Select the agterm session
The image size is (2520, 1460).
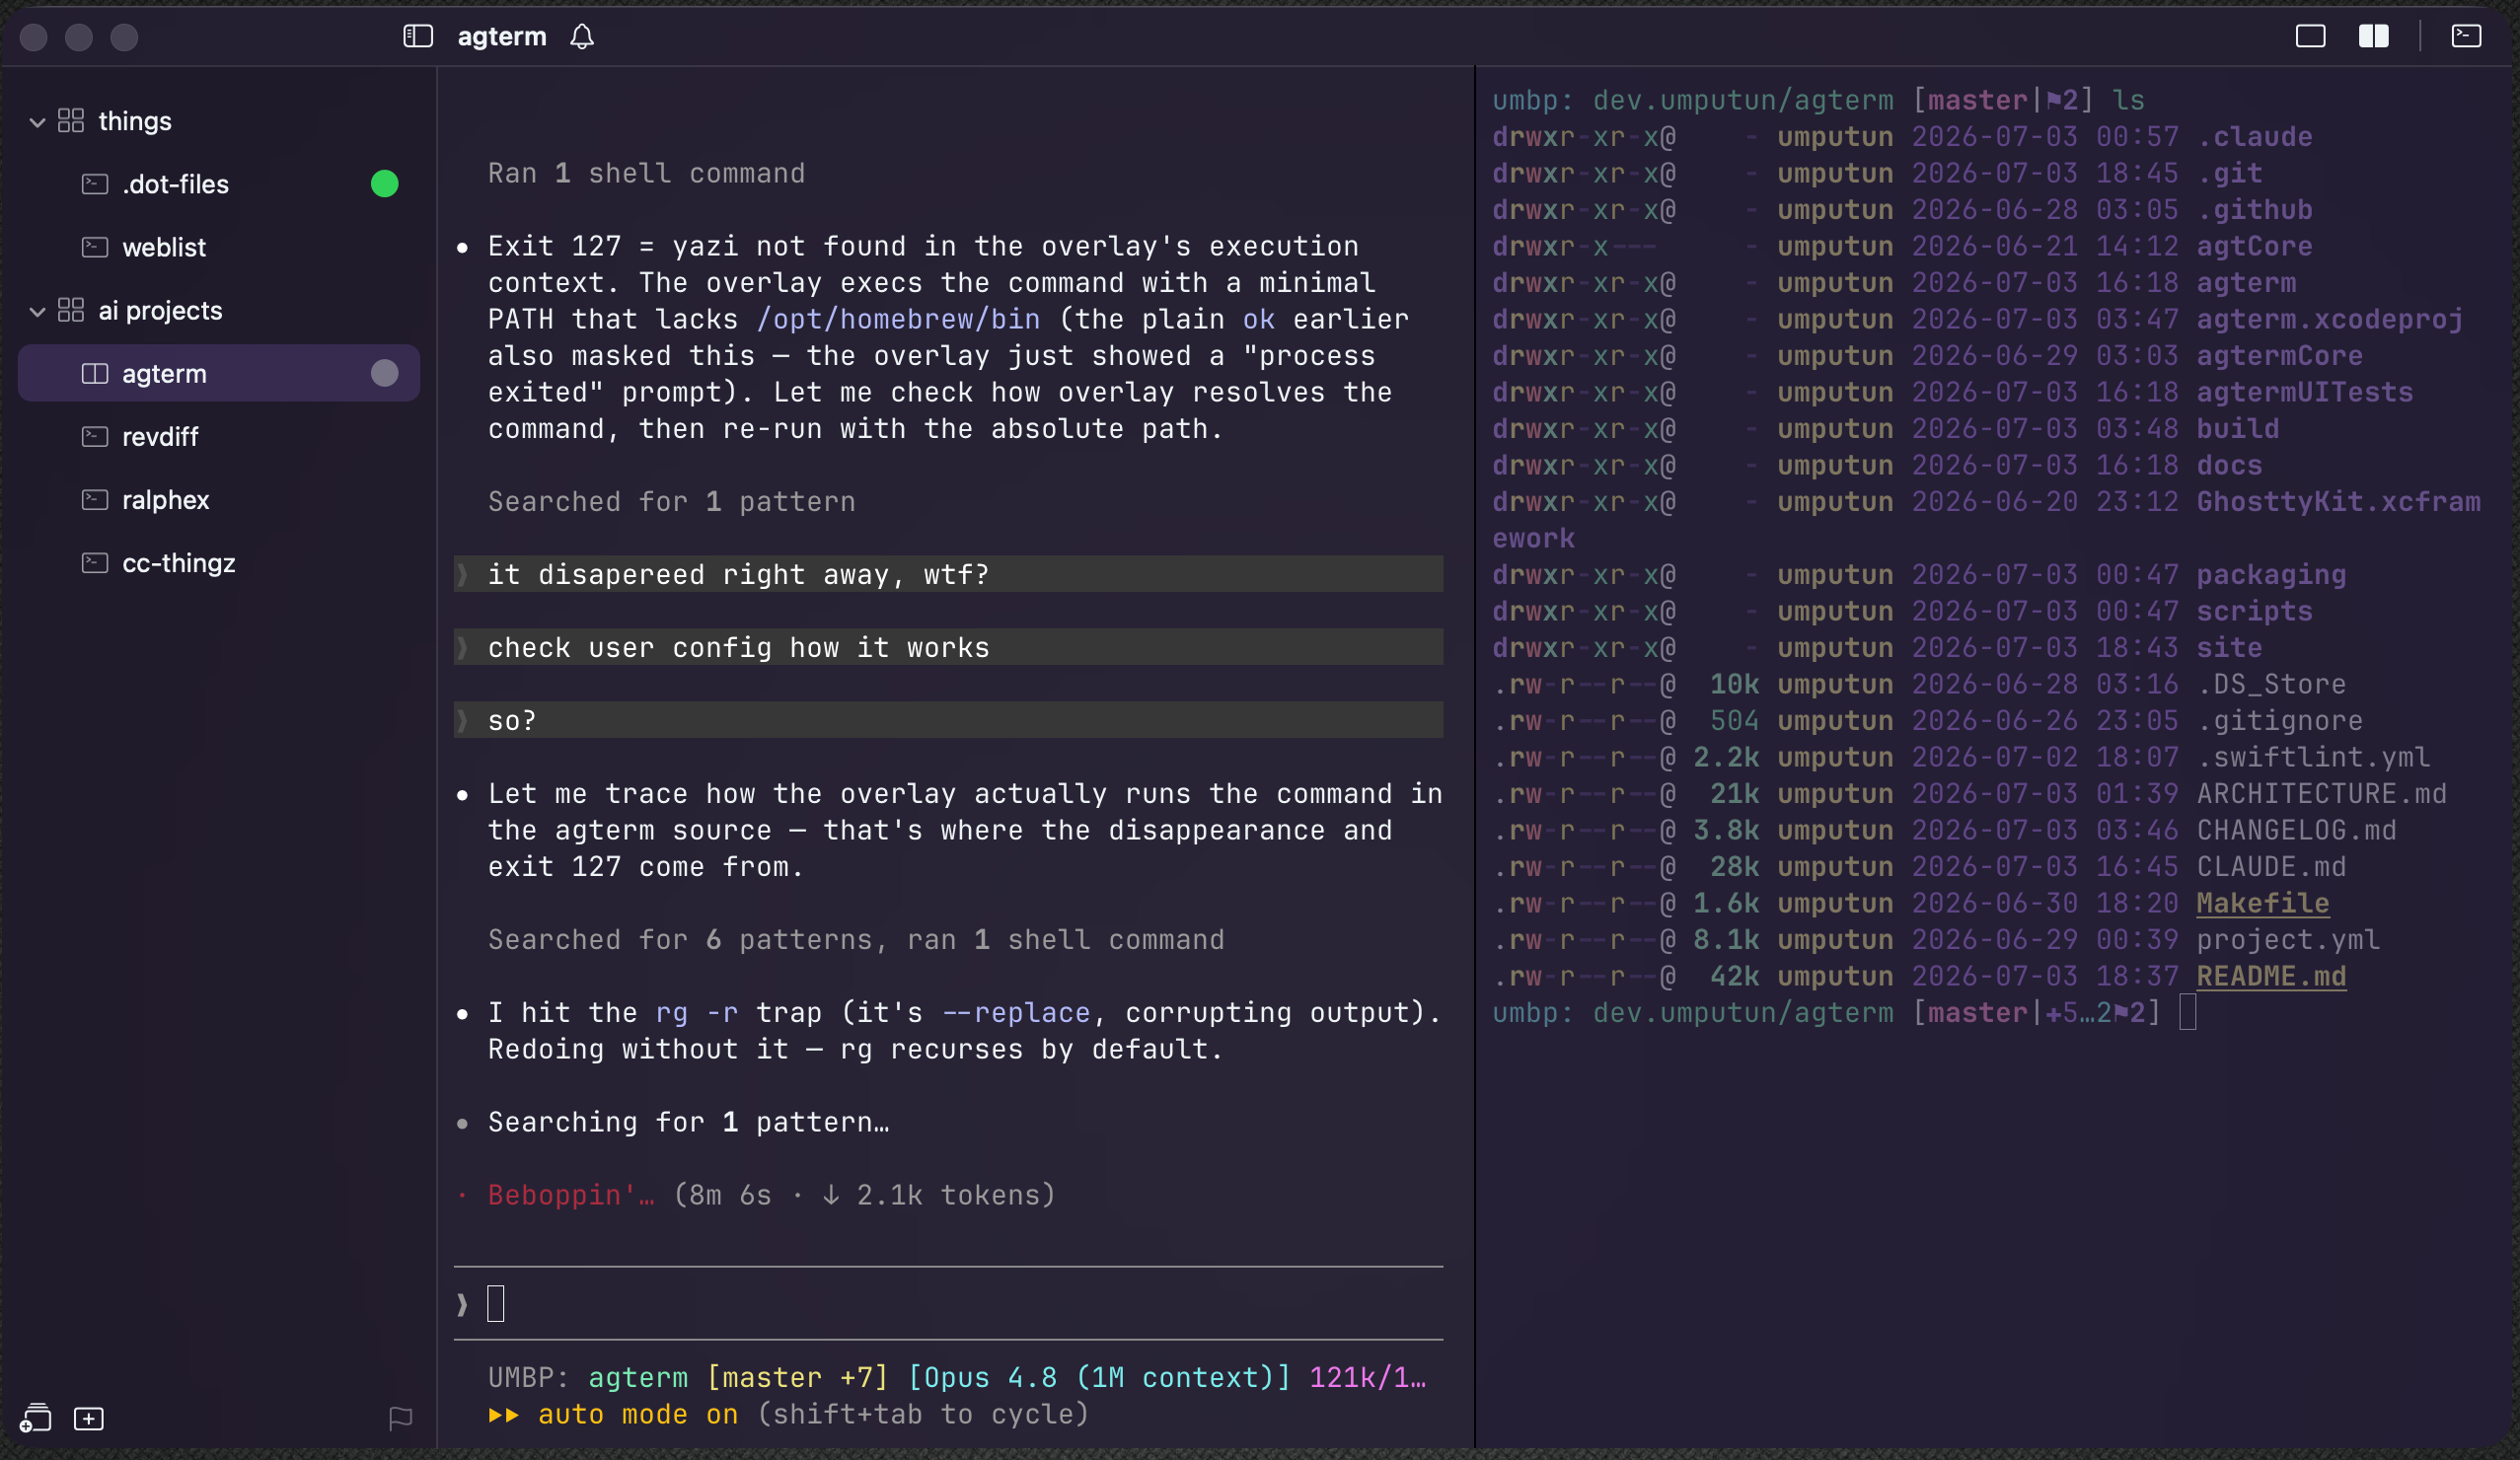pyautogui.click(x=219, y=373)
